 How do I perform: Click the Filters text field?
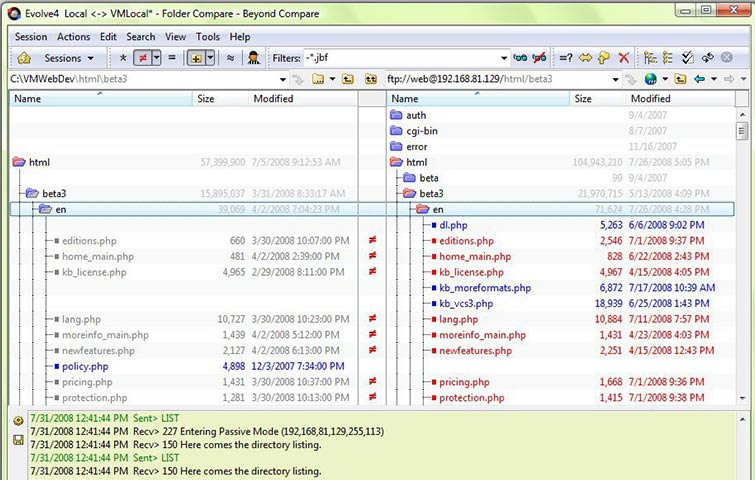401,58
